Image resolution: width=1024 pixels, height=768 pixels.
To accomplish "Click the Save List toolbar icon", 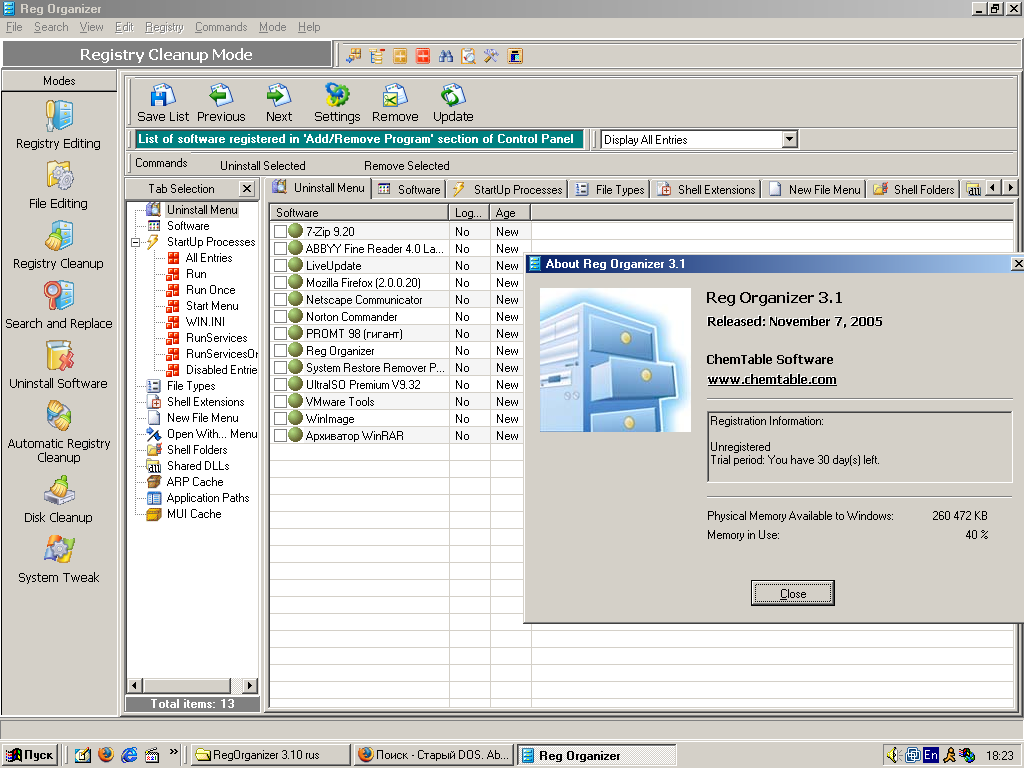I will tap(163, 96).
